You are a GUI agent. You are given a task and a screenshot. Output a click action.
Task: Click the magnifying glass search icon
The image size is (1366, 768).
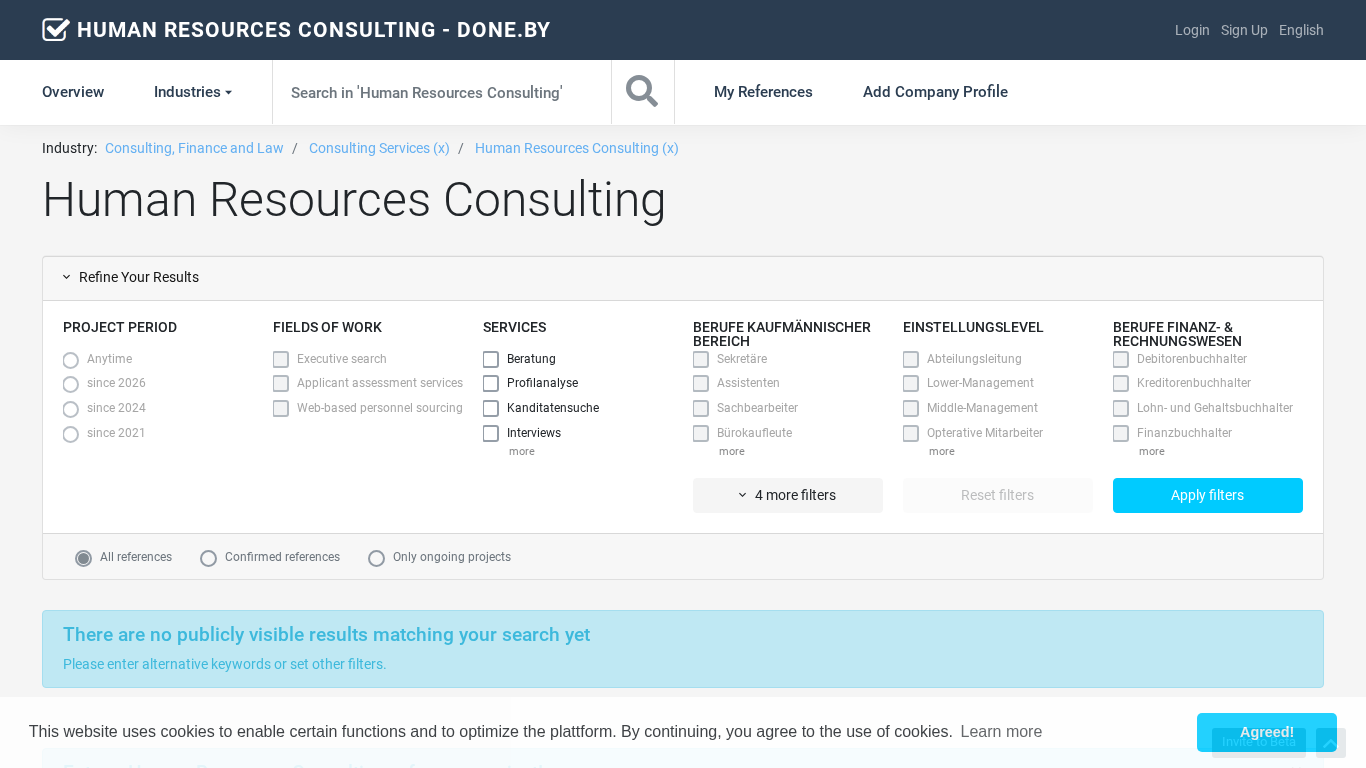tap(642, 92)
